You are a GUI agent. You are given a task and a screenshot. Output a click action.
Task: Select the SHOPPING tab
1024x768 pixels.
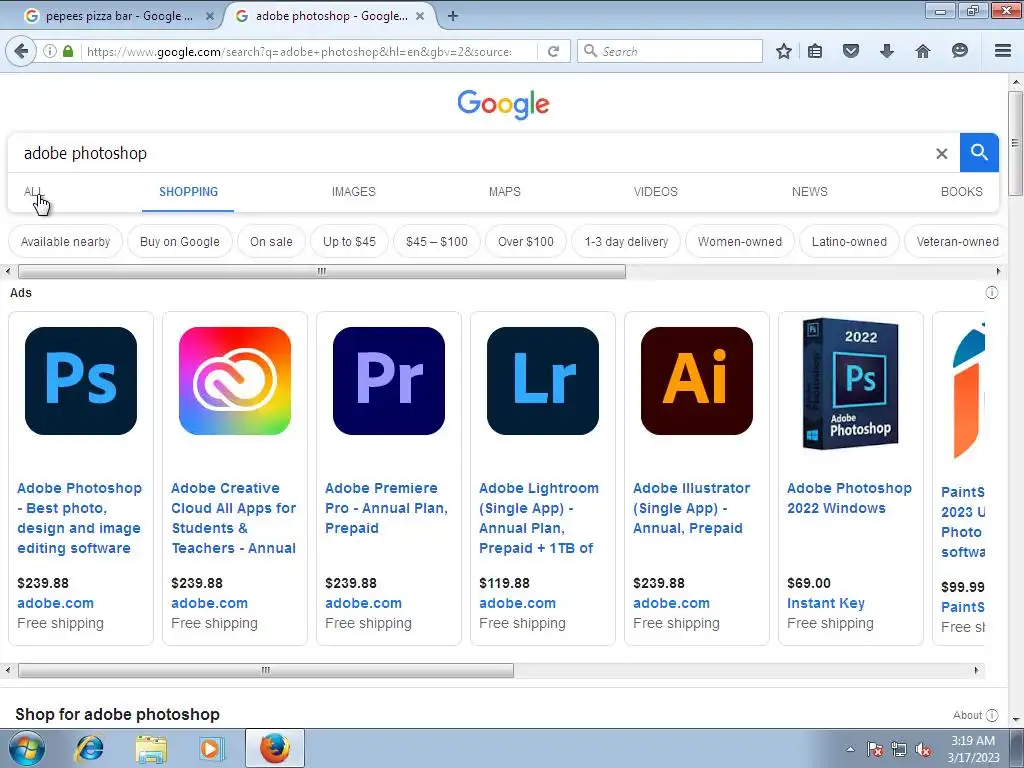click(x=188, y=192)
